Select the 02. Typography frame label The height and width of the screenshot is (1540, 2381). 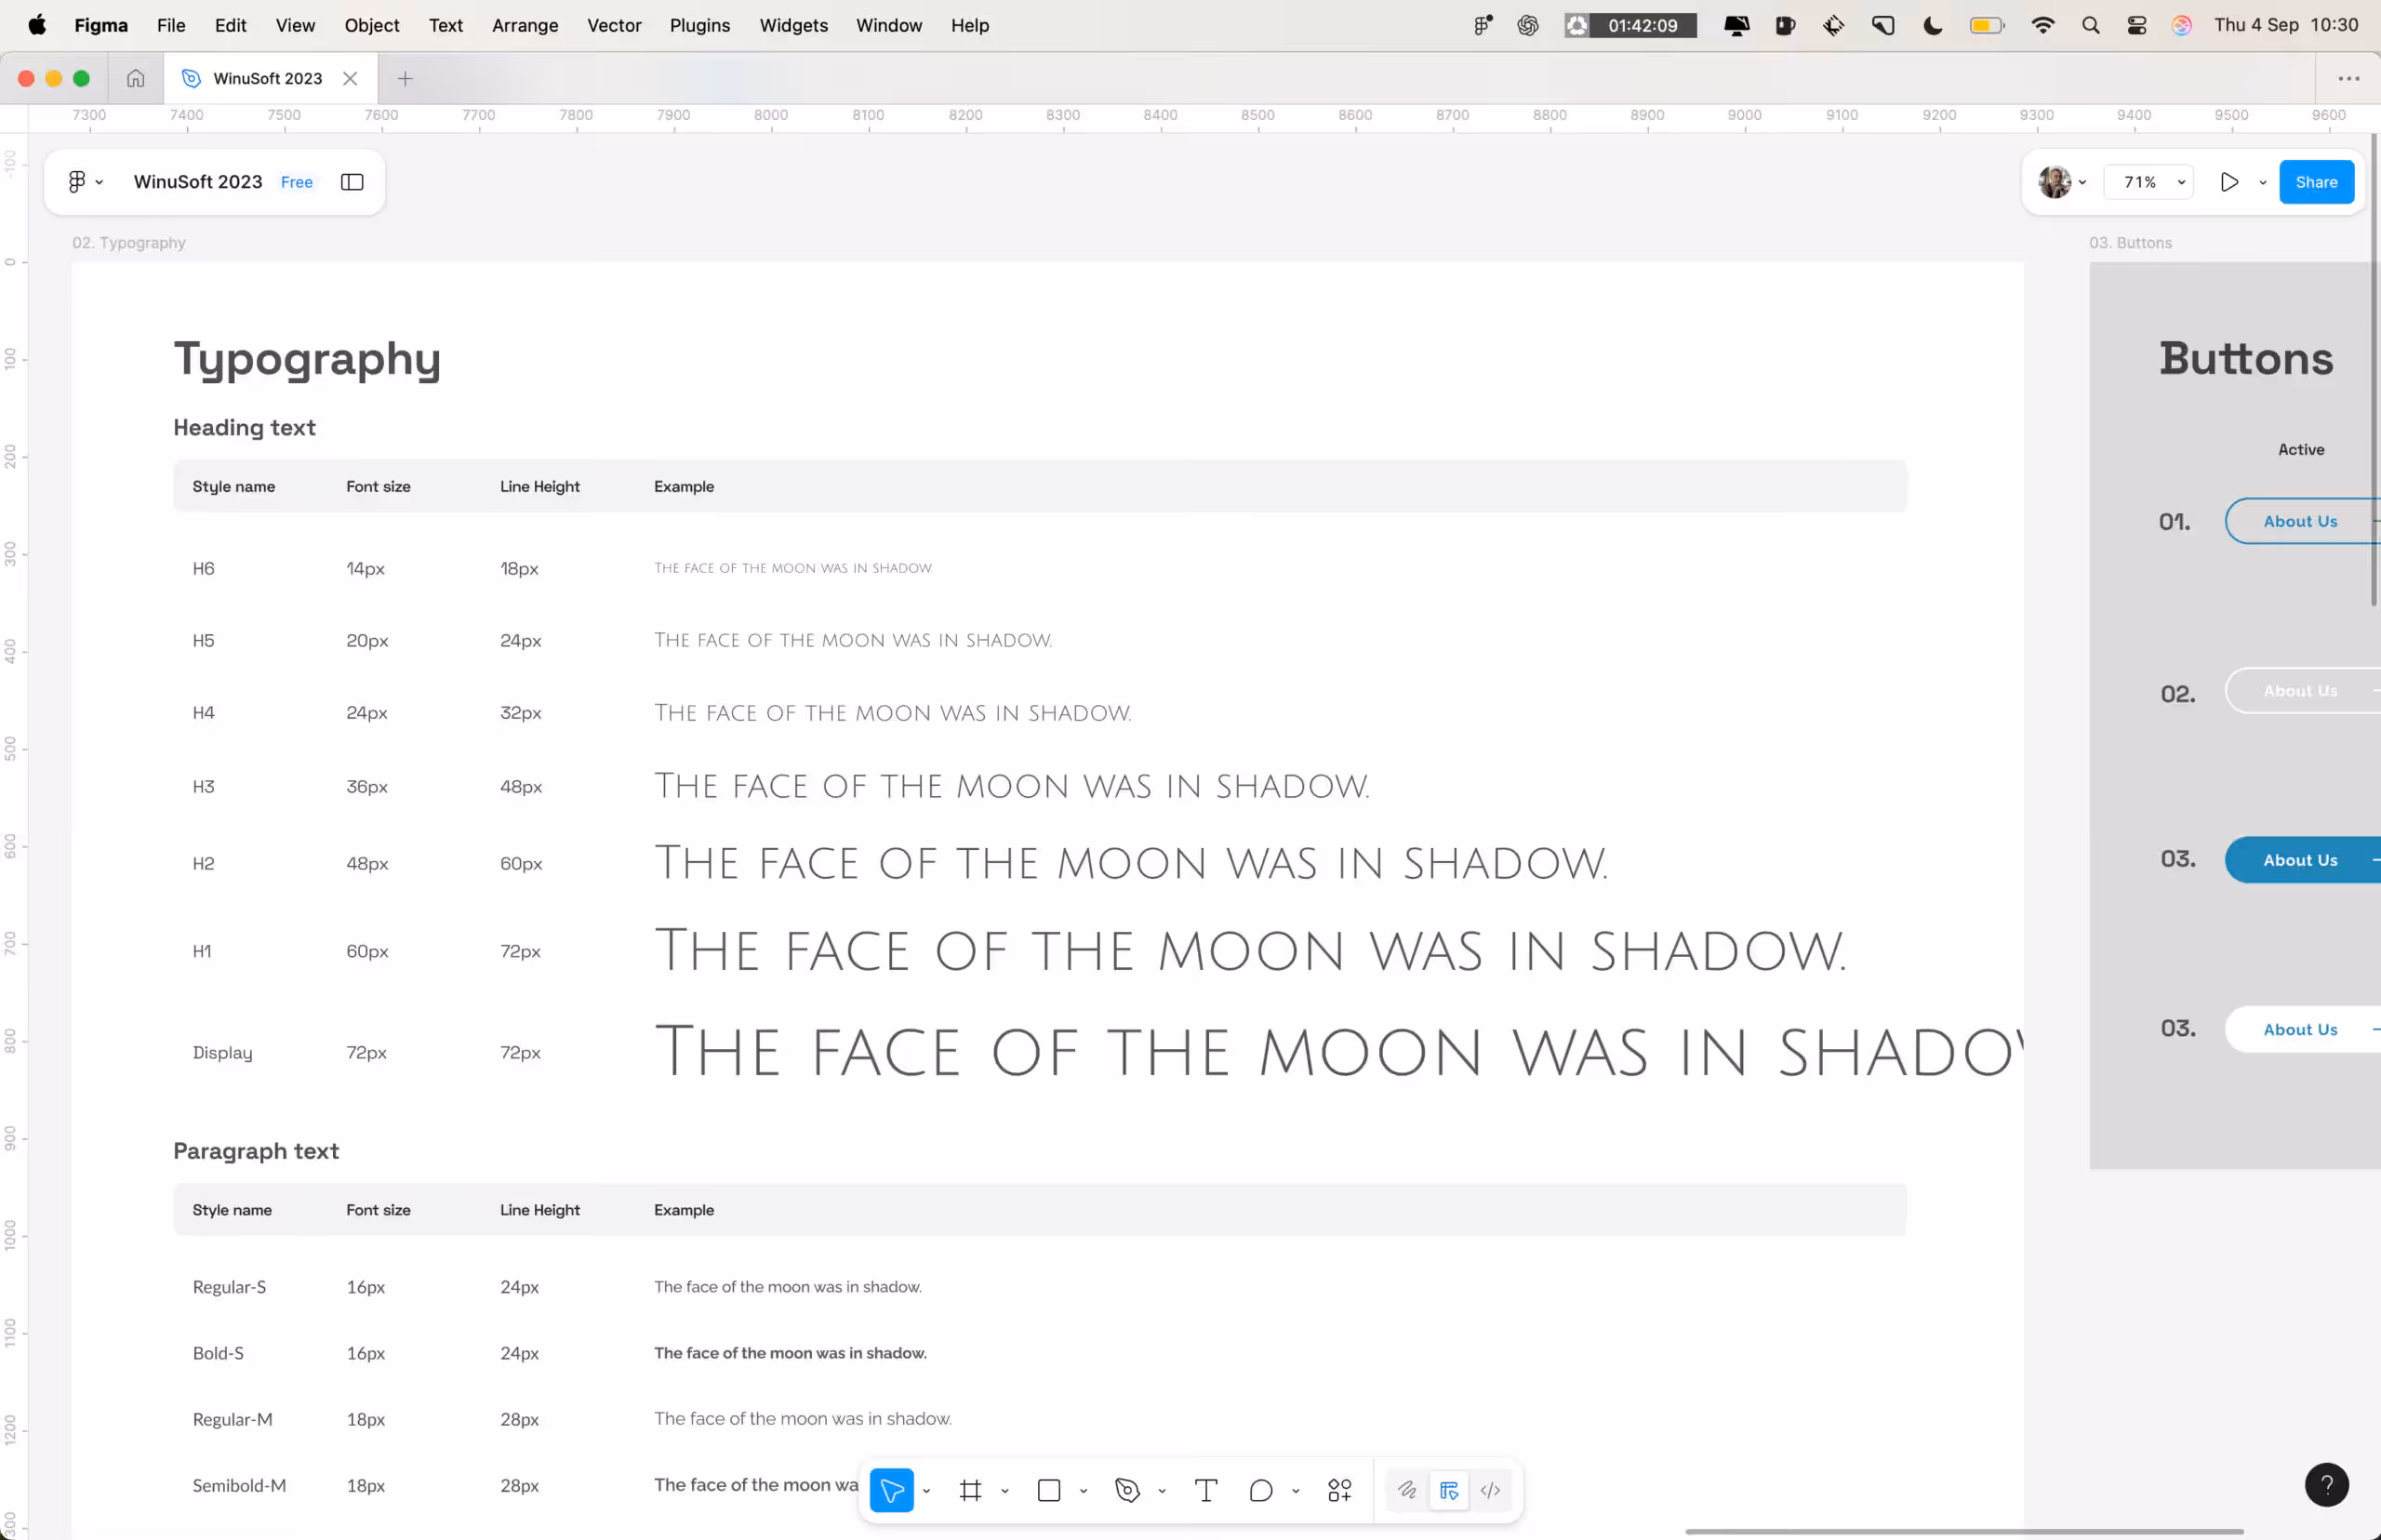coord(129,242)
